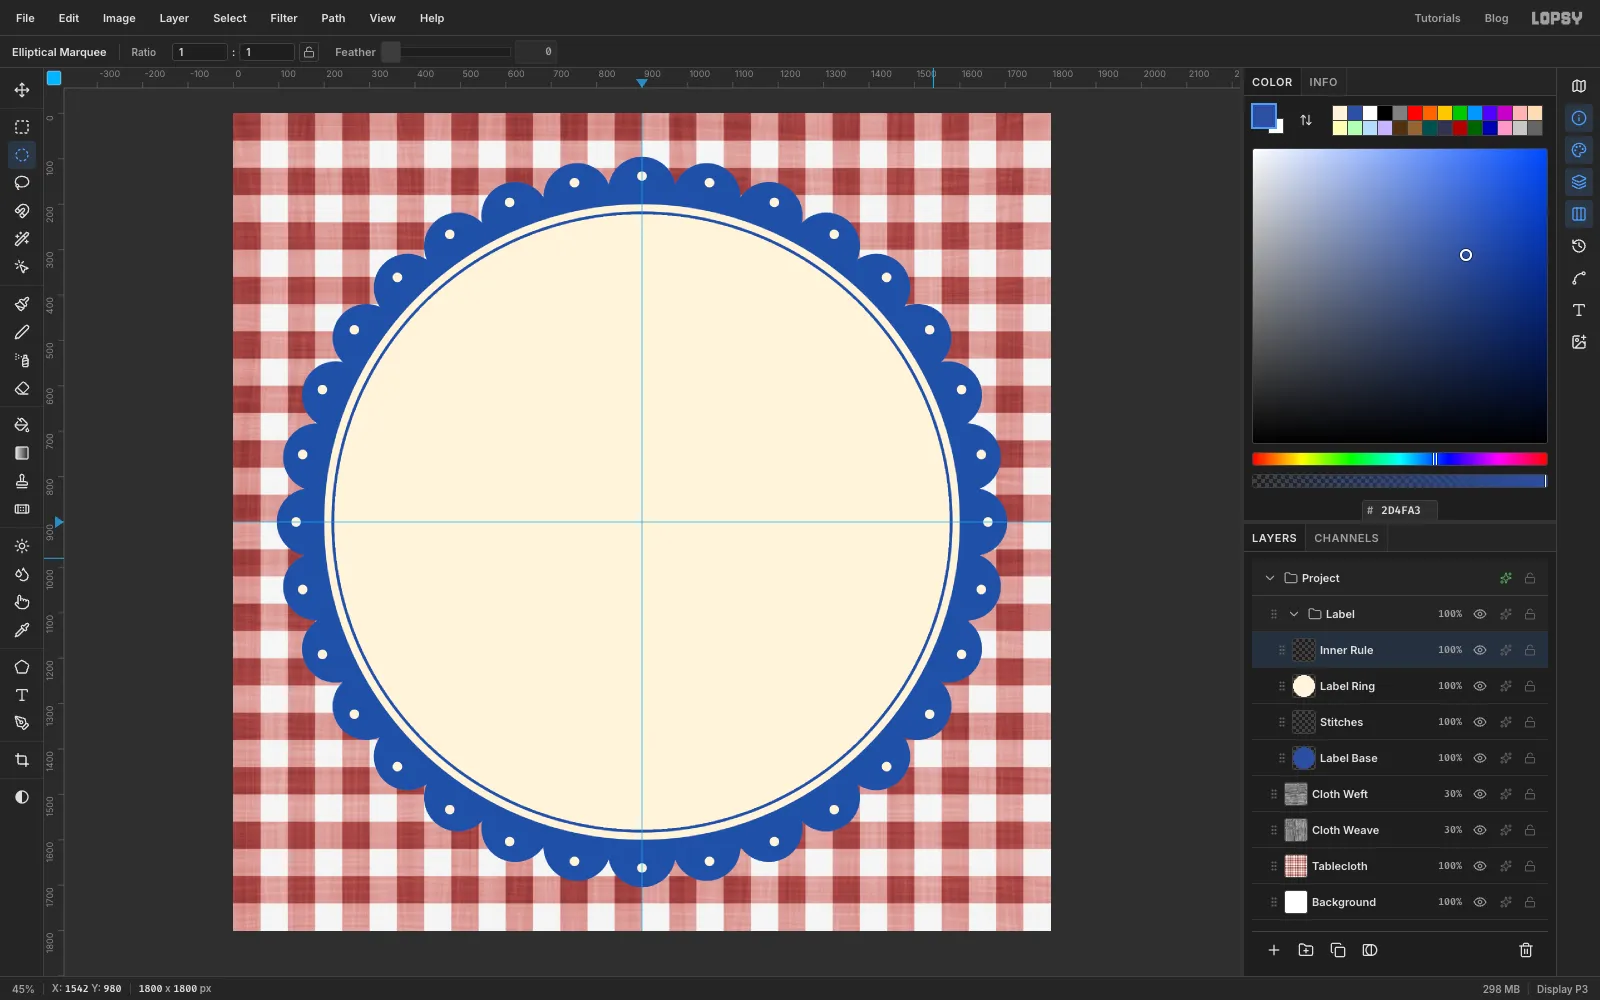Toggle visibility of Stitches layer

[1480, 722]
